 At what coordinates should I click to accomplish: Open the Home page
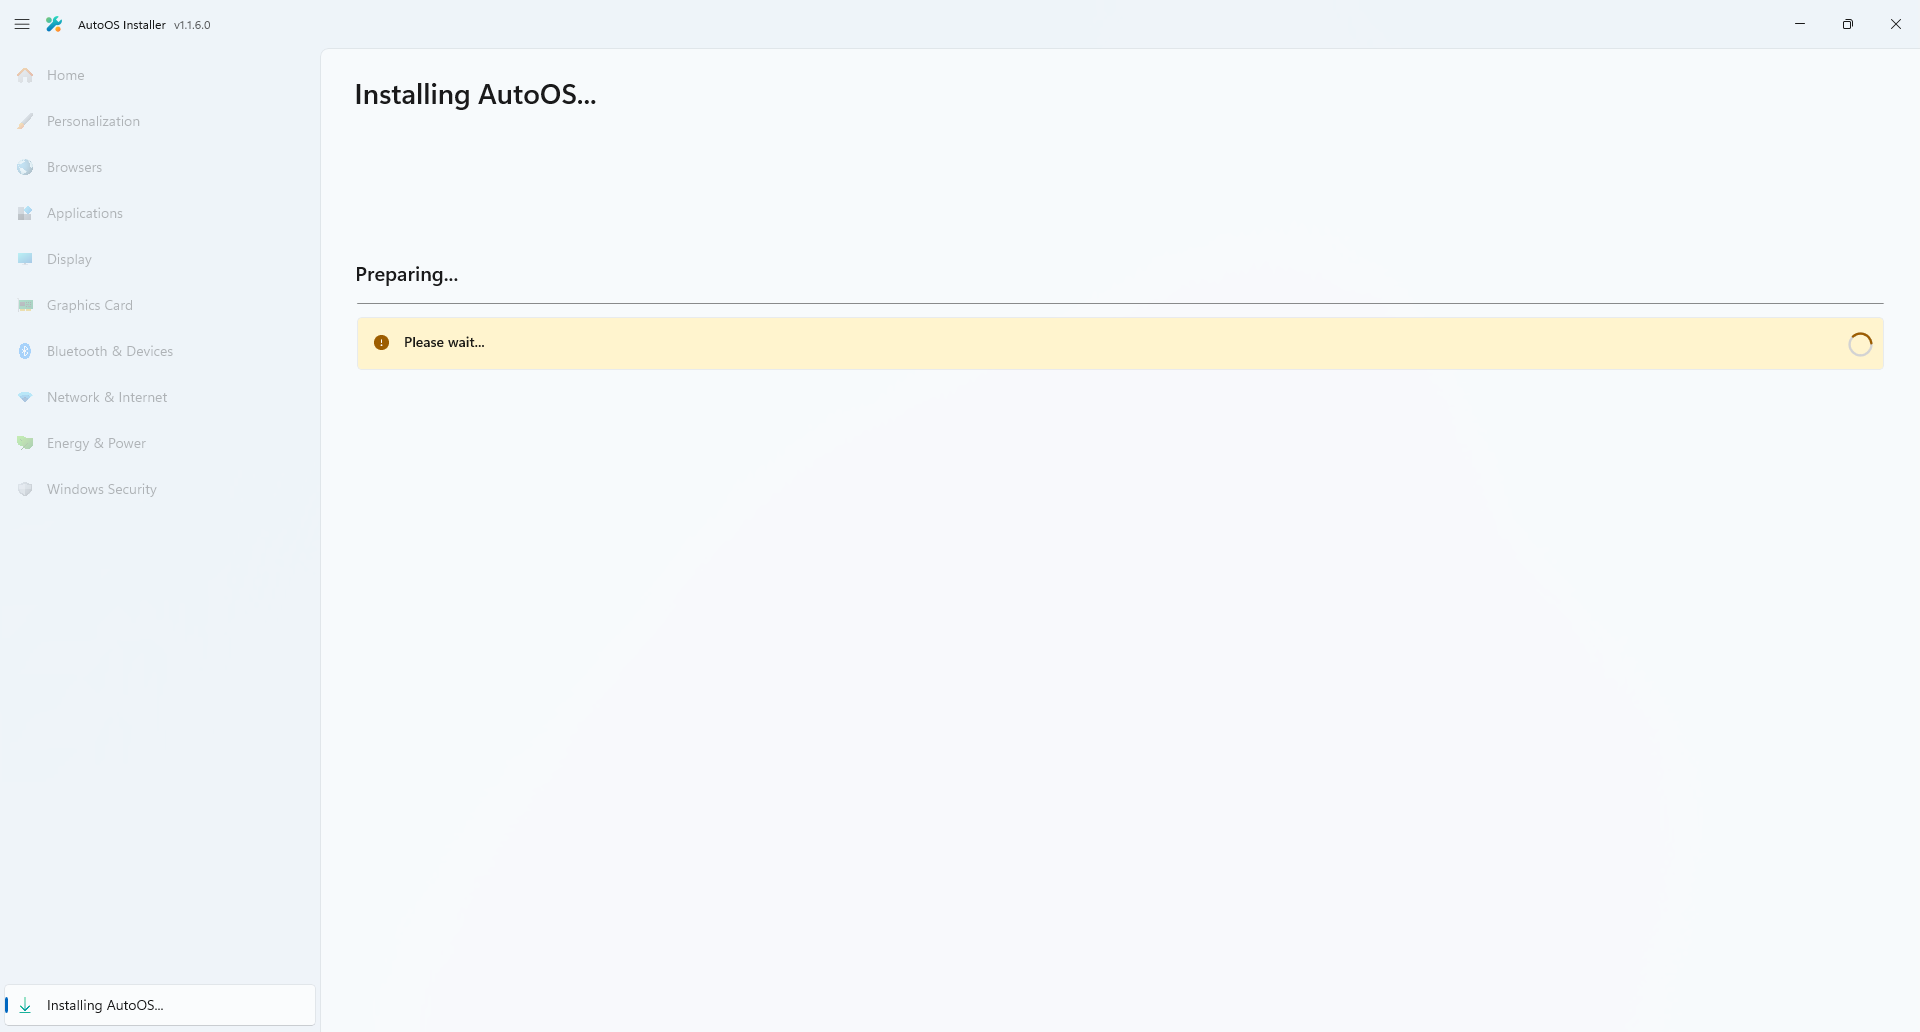click(x=160, y=75)
